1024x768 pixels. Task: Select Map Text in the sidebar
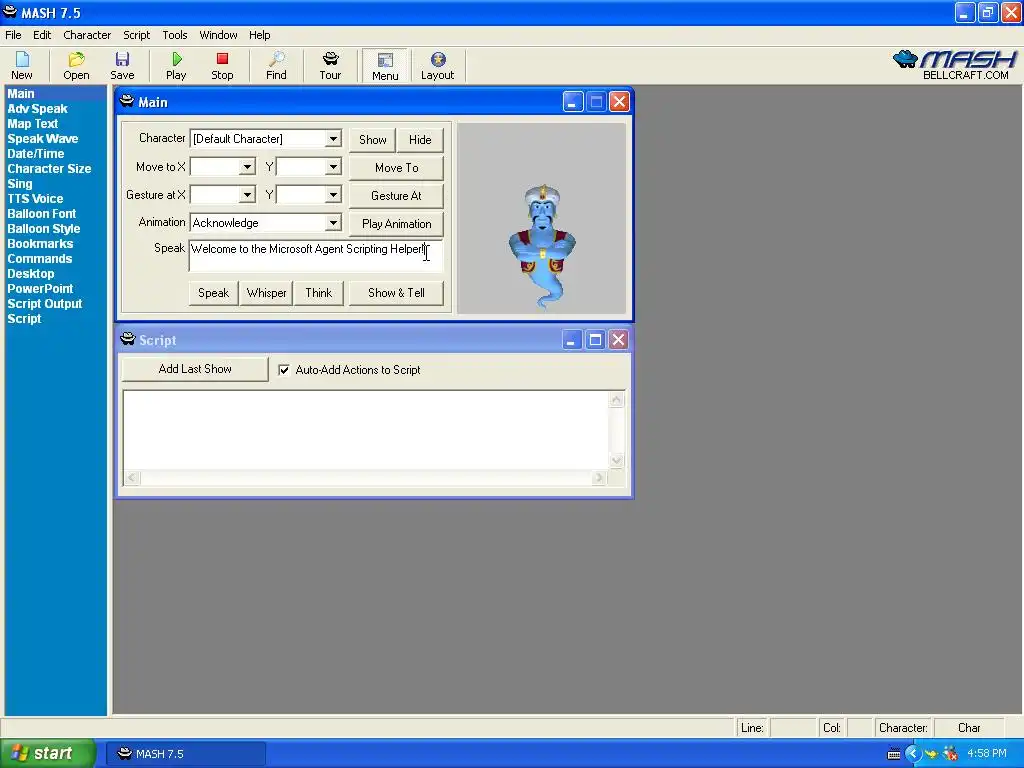pyautogui.click(x=33, y=124)
